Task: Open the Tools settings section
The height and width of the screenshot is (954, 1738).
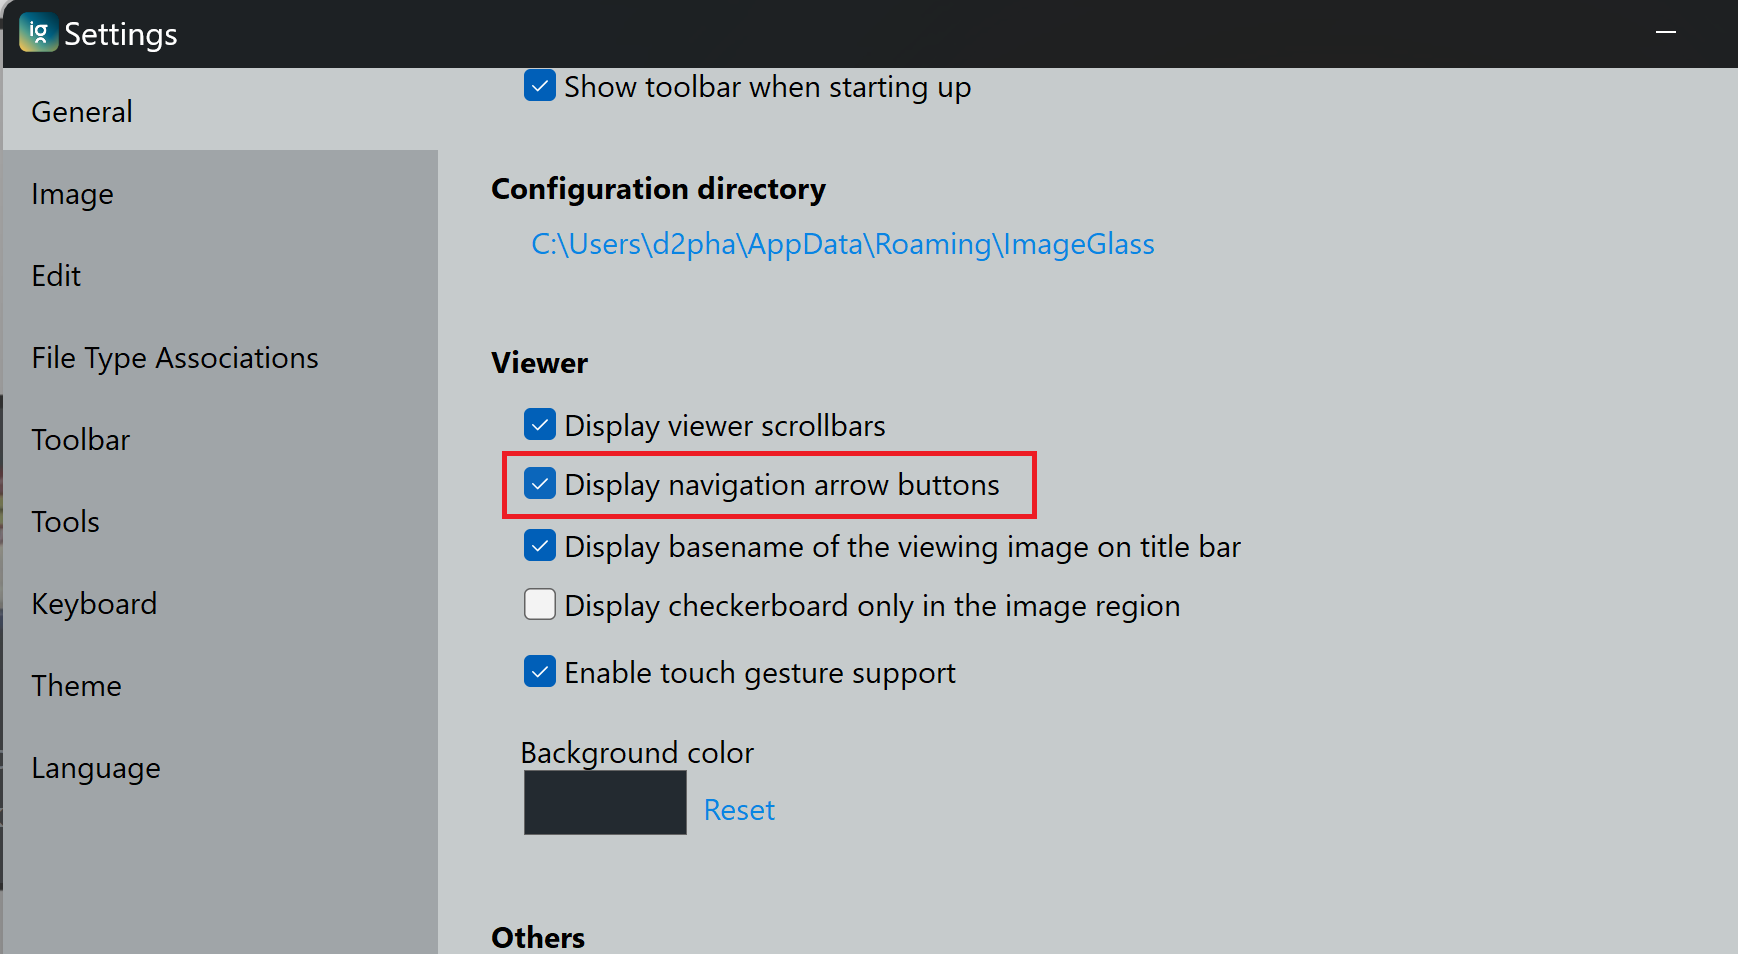Action: click(65, 522)
